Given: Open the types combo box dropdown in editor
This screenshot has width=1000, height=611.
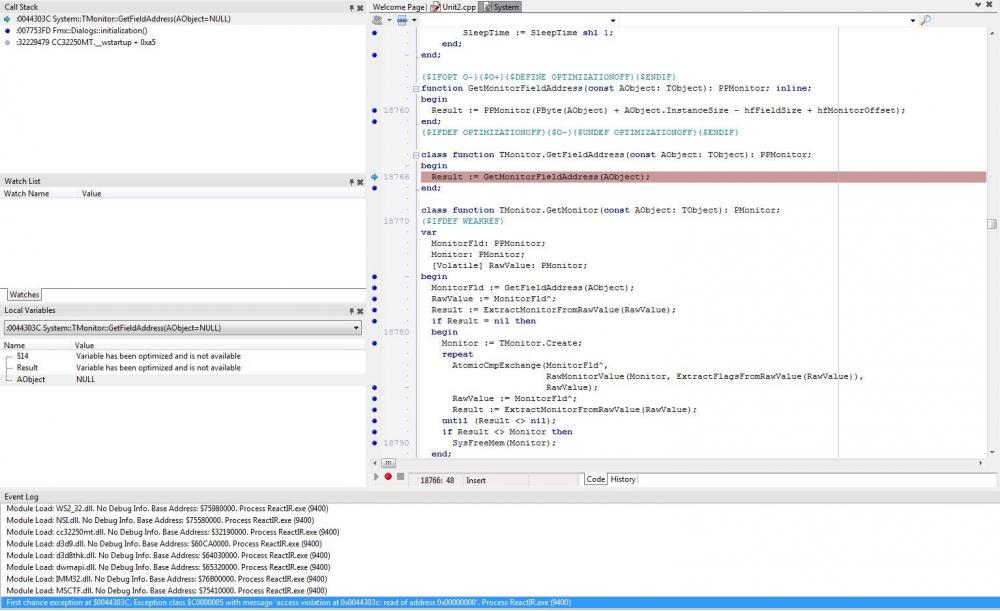Looking at the screenshot, I should click(x=613, y=20).
